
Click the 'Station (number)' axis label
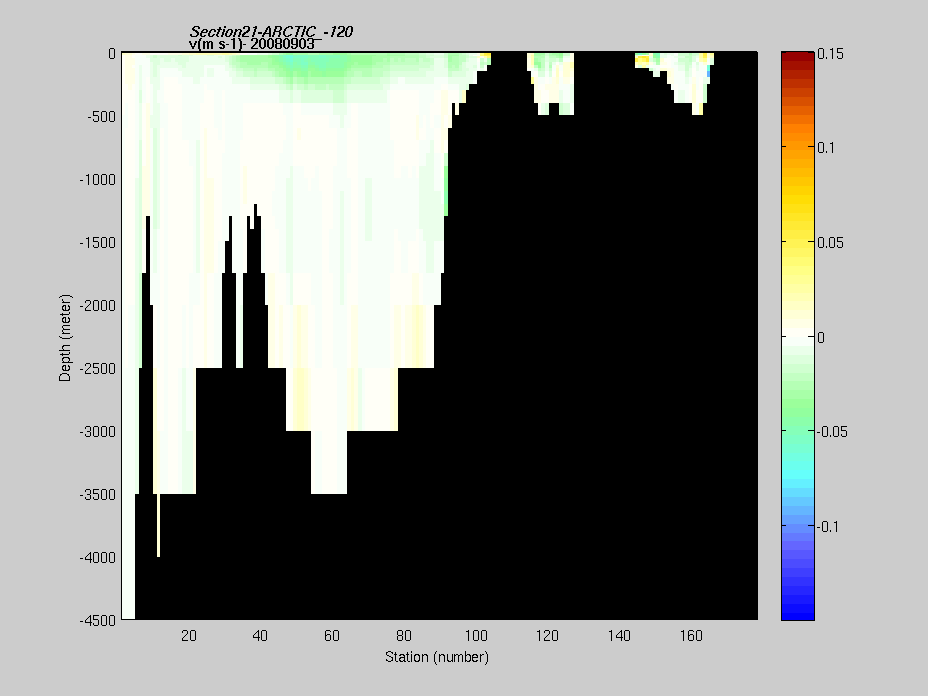pyautogui.click(x=437, y=657)
